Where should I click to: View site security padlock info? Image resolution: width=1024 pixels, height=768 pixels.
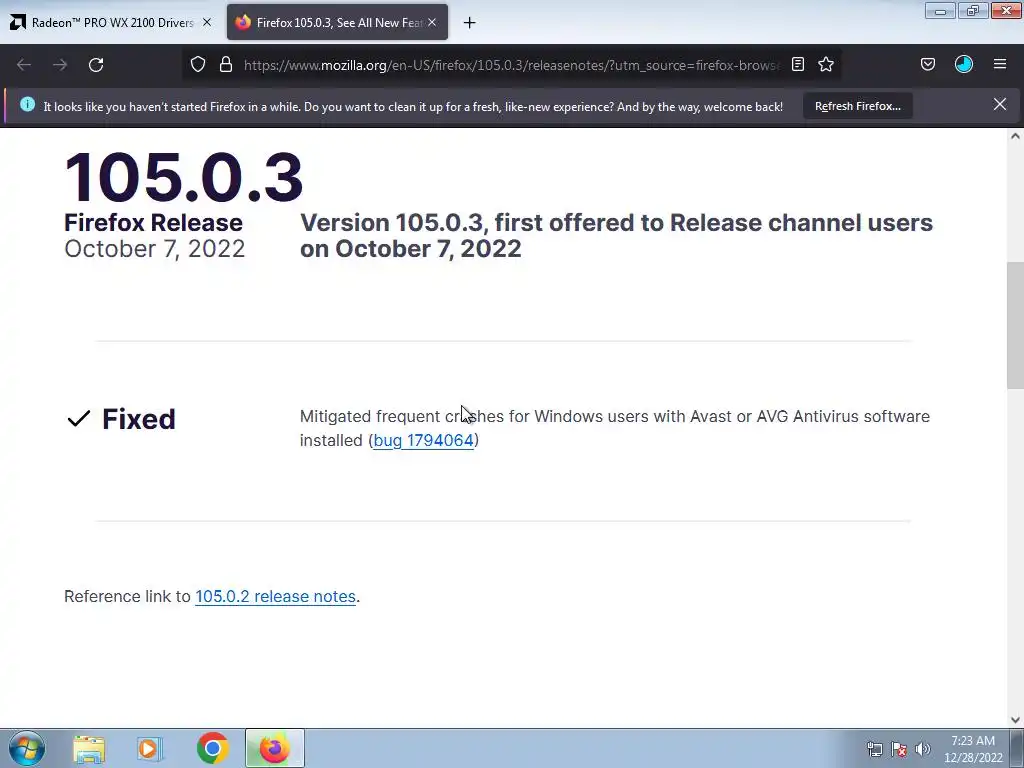tap(226, 64)
